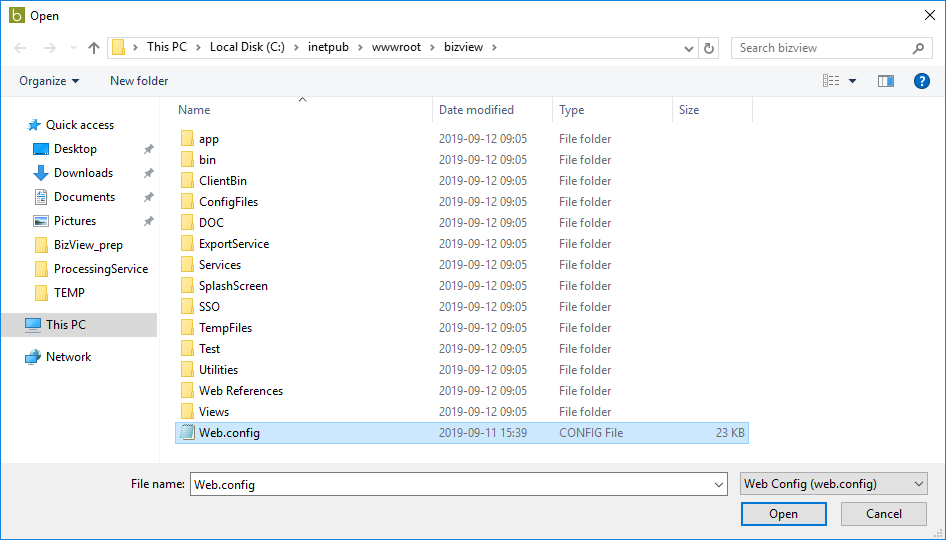
Task: Jump to inetpub in the path
Action: 328,47
